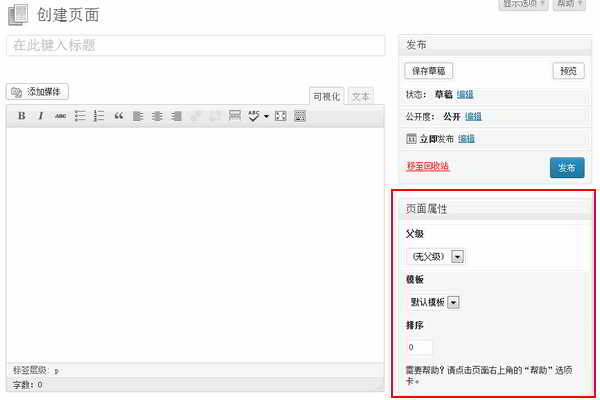The height and width of the screenshot is (400, 600).
Task: Open the 父级 parent page dropdown
Action: 435,256
